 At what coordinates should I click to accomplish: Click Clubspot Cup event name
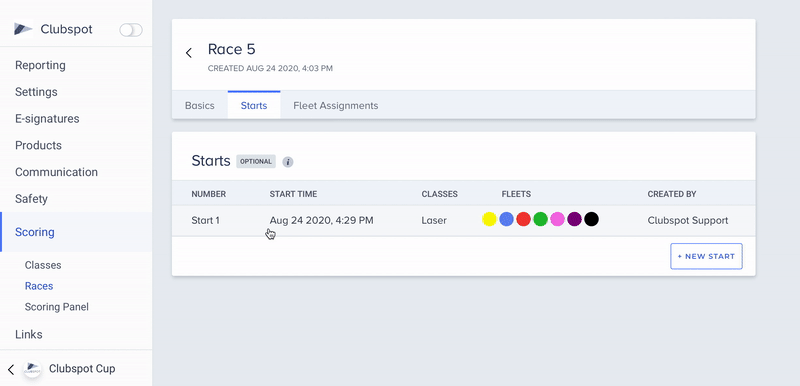click(x=82, y=369)
